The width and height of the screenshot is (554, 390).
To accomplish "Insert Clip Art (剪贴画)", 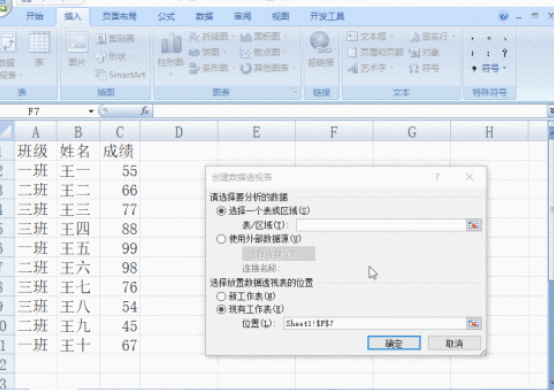I will coord(116,38).
